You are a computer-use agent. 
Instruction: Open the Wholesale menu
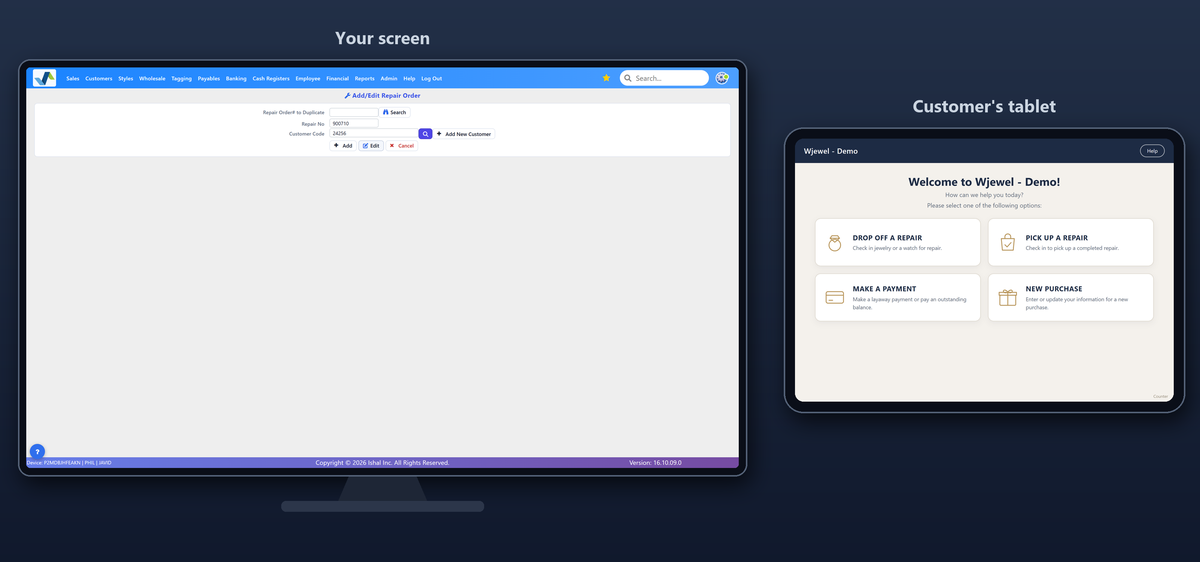click(152, 78)
